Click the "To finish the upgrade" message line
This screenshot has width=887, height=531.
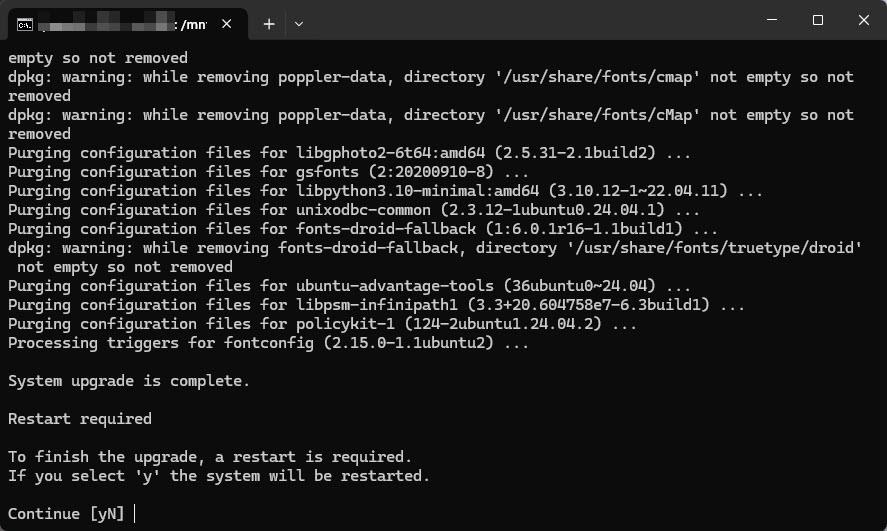(210, 457)
